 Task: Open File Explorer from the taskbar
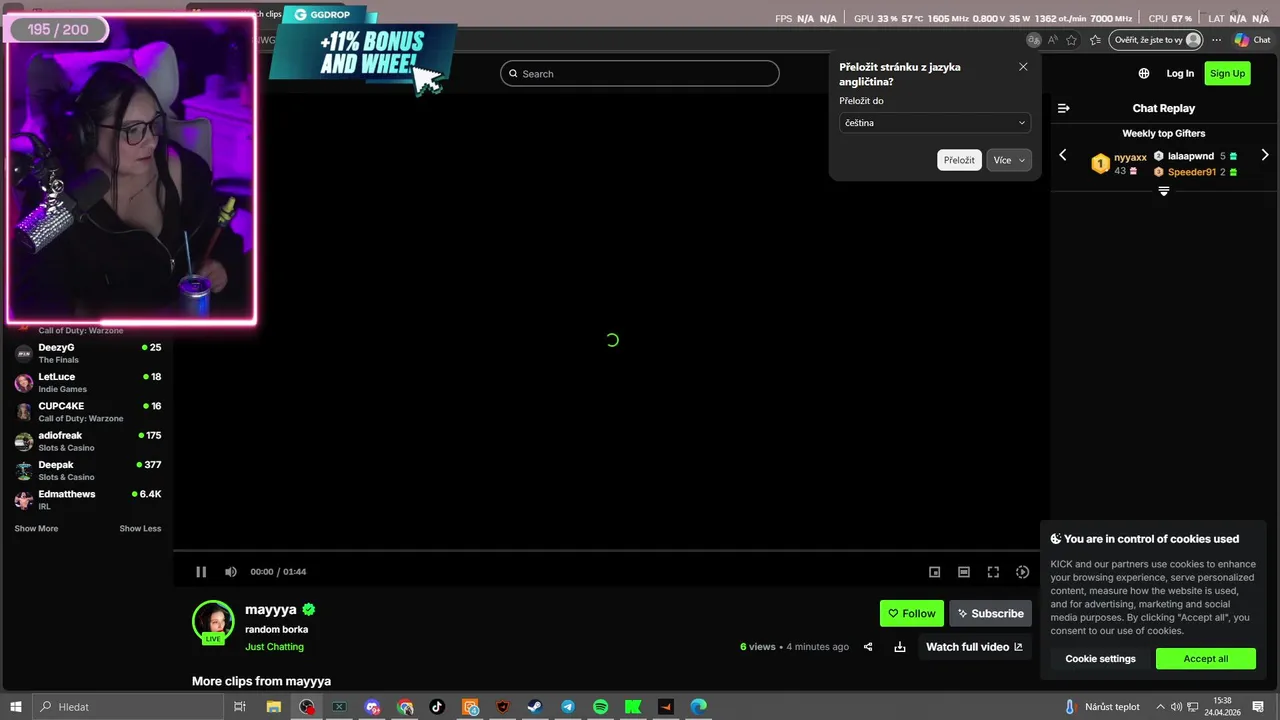273,707
